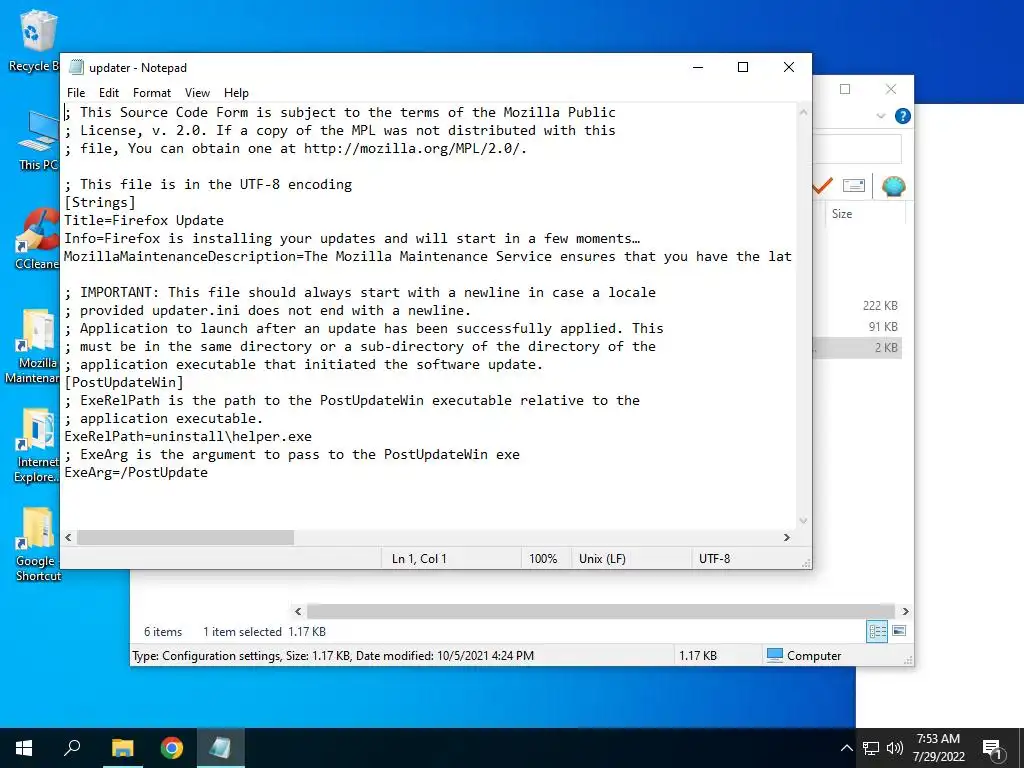Select the Mozilla Maintenance desktop folder
Viewport: 1024px width, 768px height.
pyautogui.click(x=34, y=346)
